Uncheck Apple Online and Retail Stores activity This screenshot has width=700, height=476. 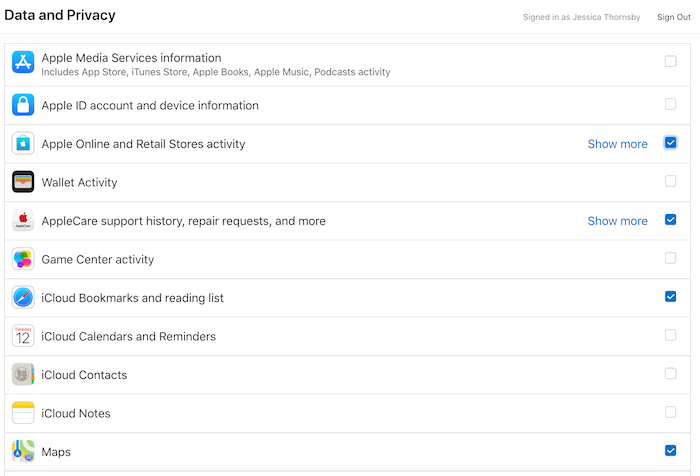pyautogui.click(x=670, y=143)
